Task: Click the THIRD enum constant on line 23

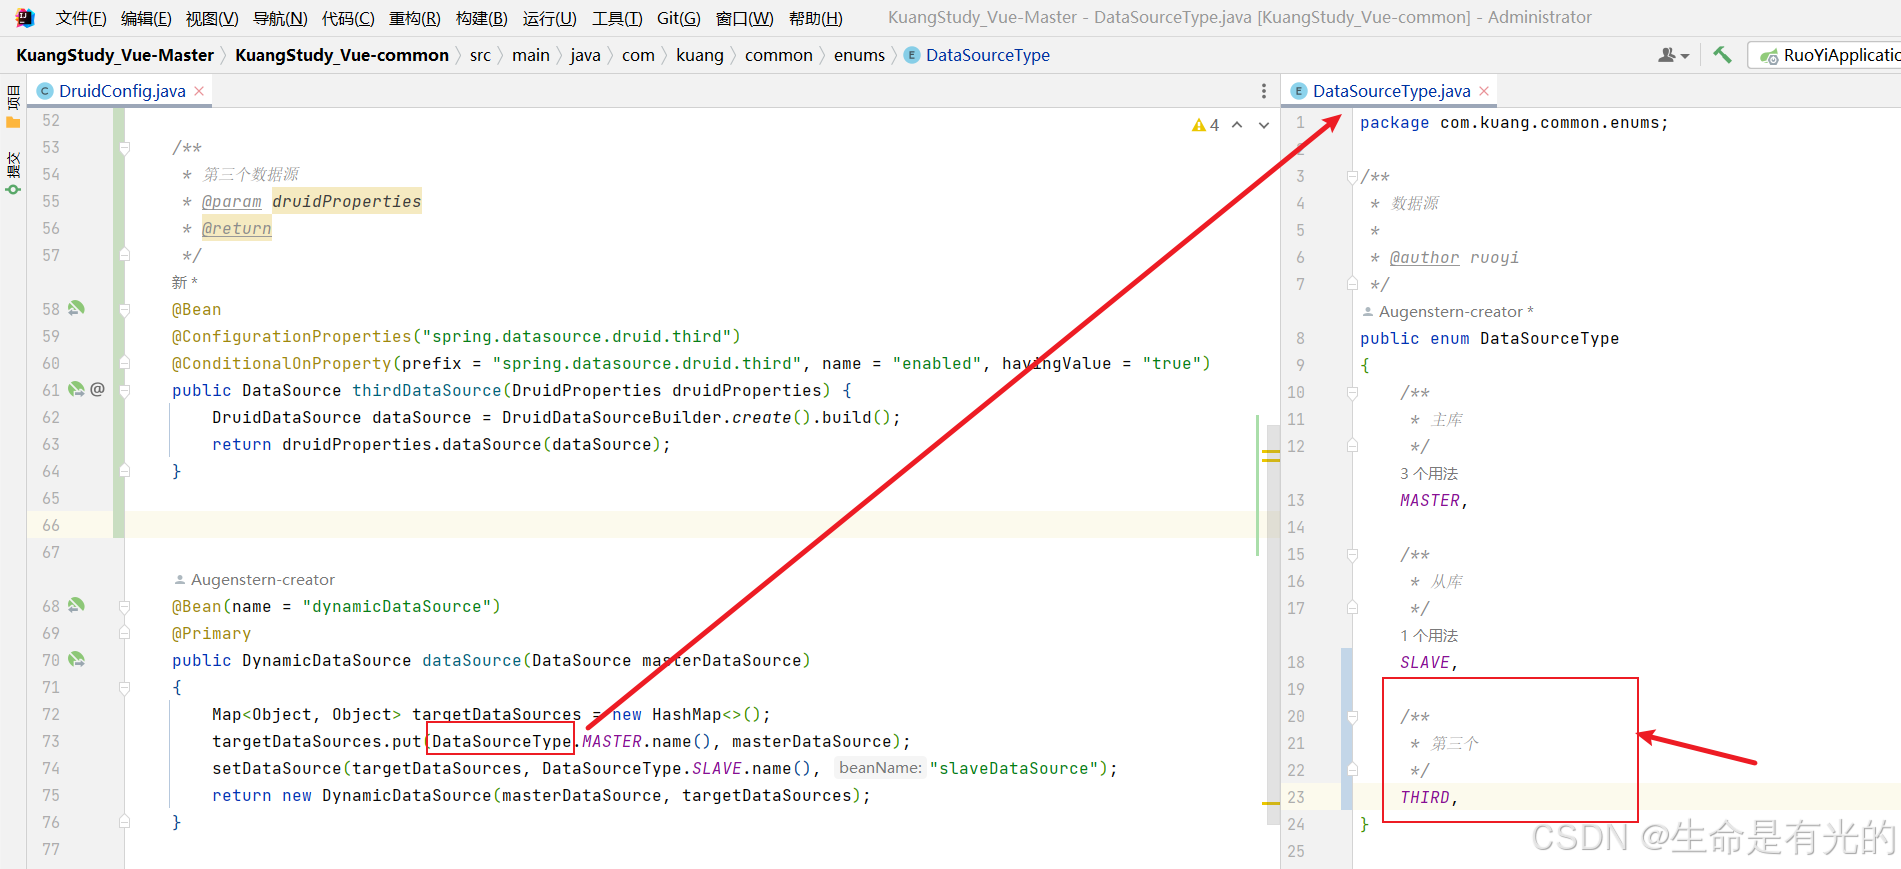Action: click(x=1425, y=797)
